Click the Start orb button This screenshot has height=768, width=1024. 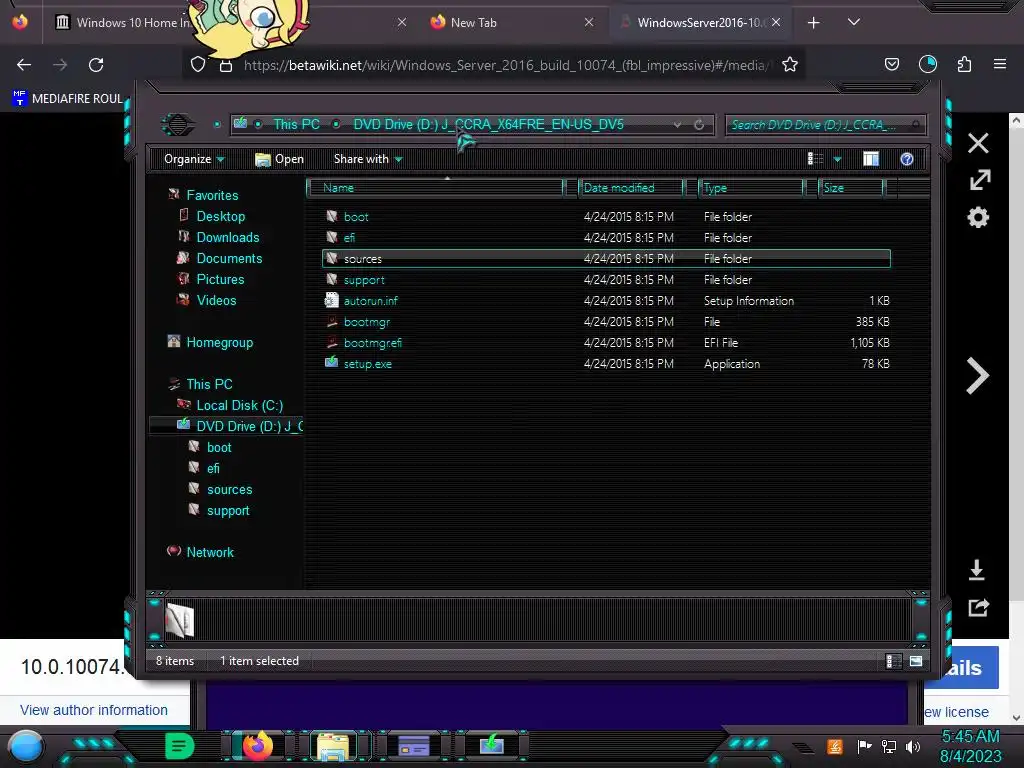(26, 747)
